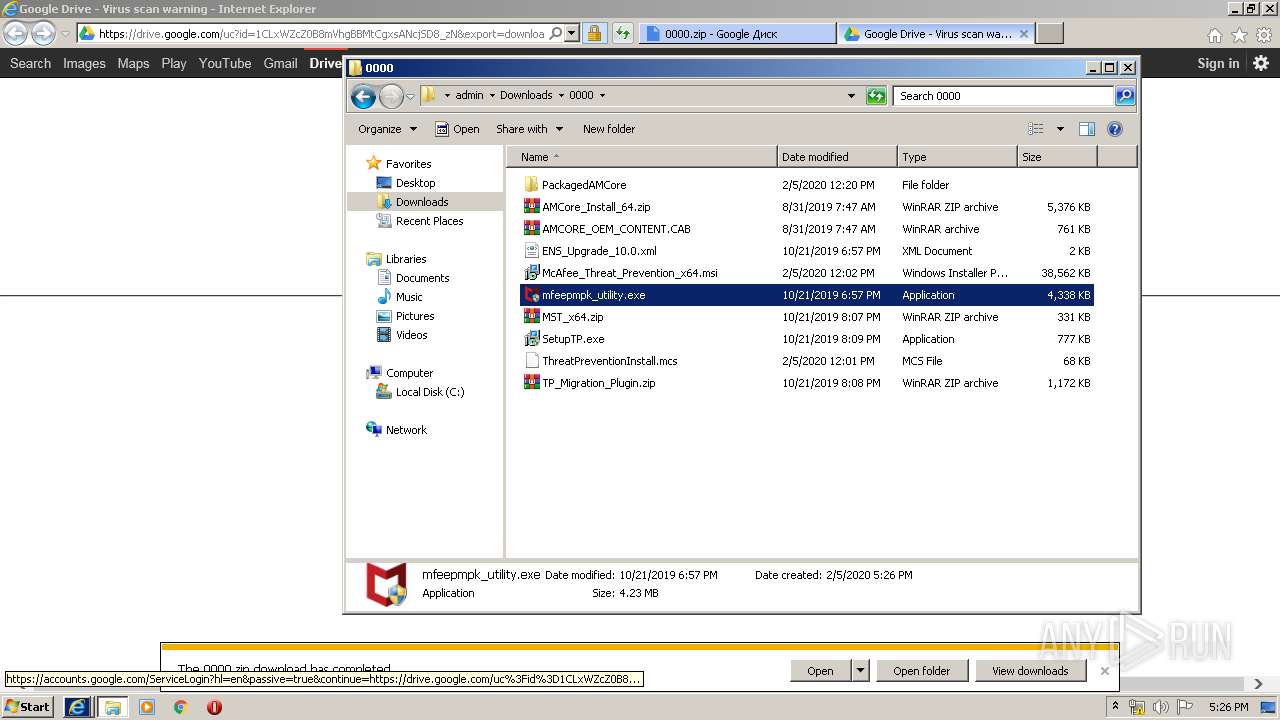
Task: Open the recent pages dropdown beside Forward
Action: pos(410,97)
